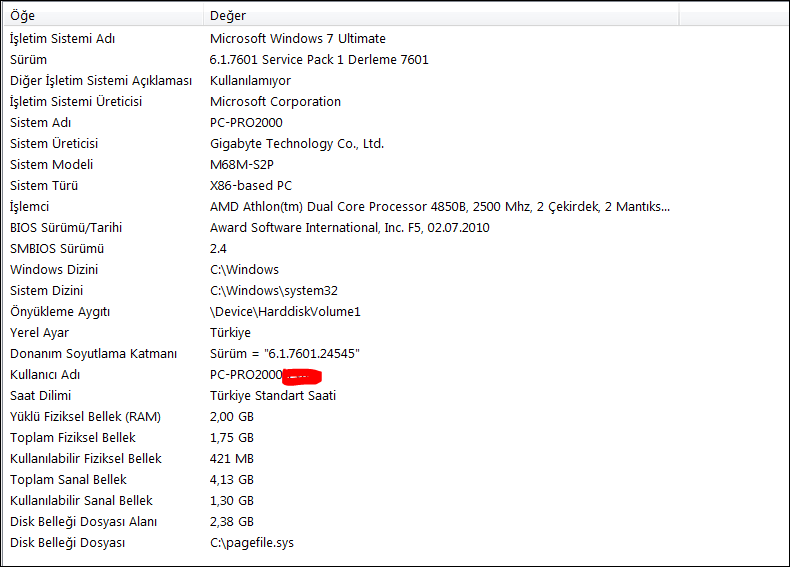790x567 pixels.
Task: Highlight the Windows Dizini row
Action: coord(54,269)
